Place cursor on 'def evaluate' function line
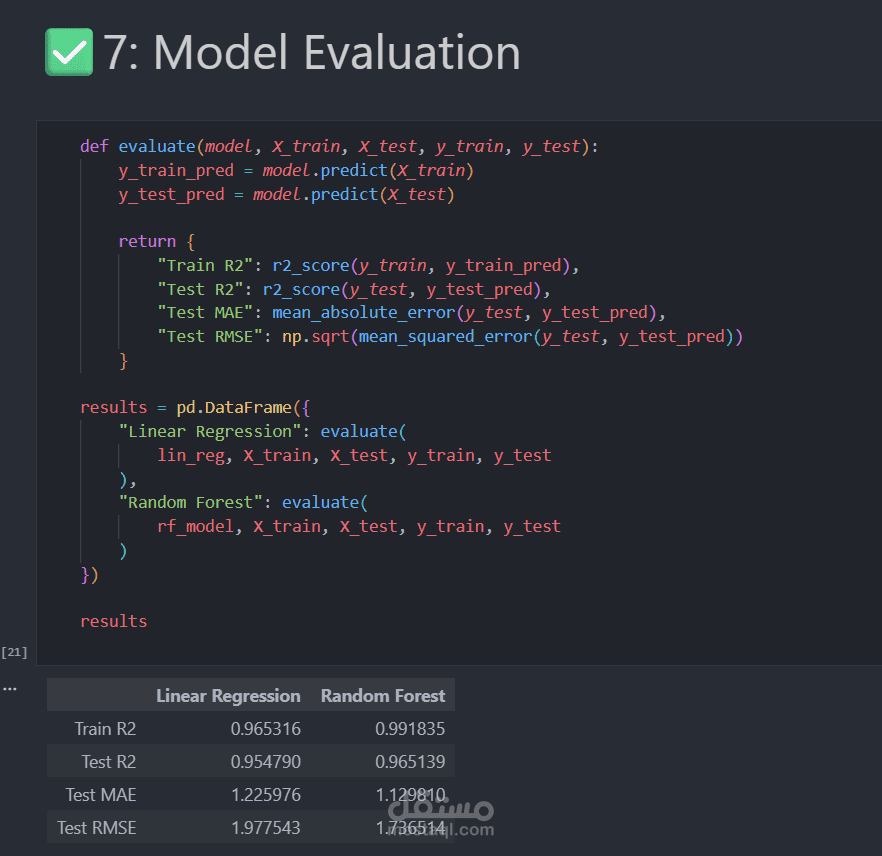 tap(150, 146)
